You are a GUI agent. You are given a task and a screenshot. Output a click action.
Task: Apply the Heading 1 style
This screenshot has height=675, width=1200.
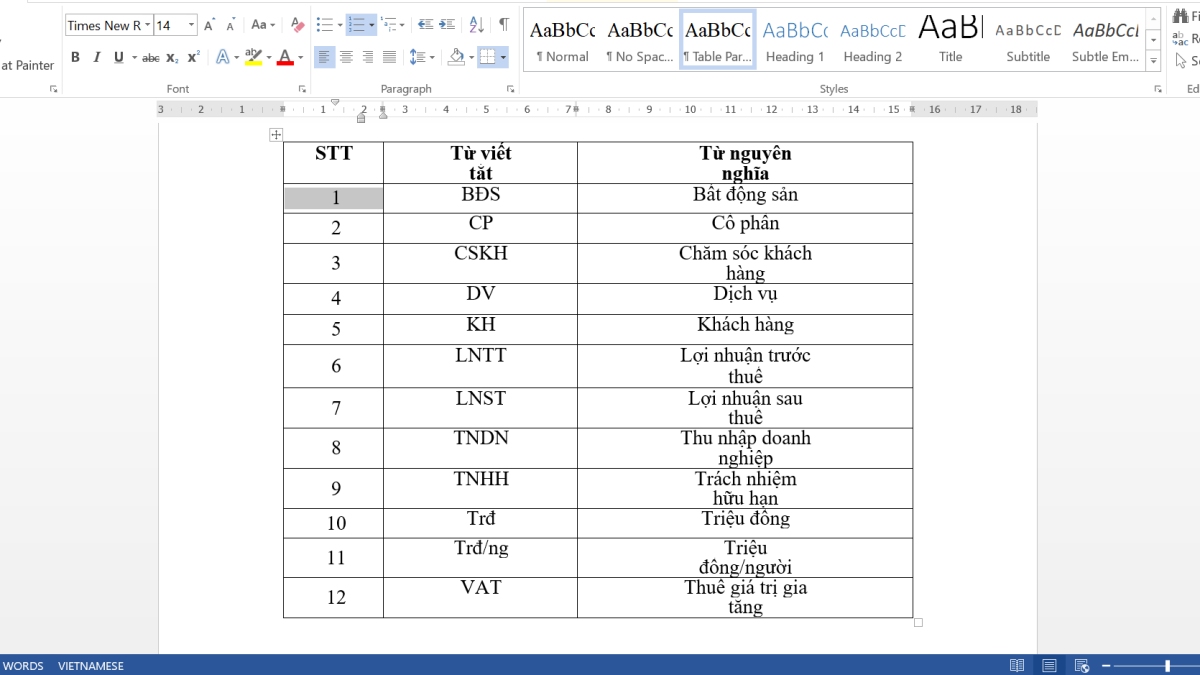[x=795, y=40]
